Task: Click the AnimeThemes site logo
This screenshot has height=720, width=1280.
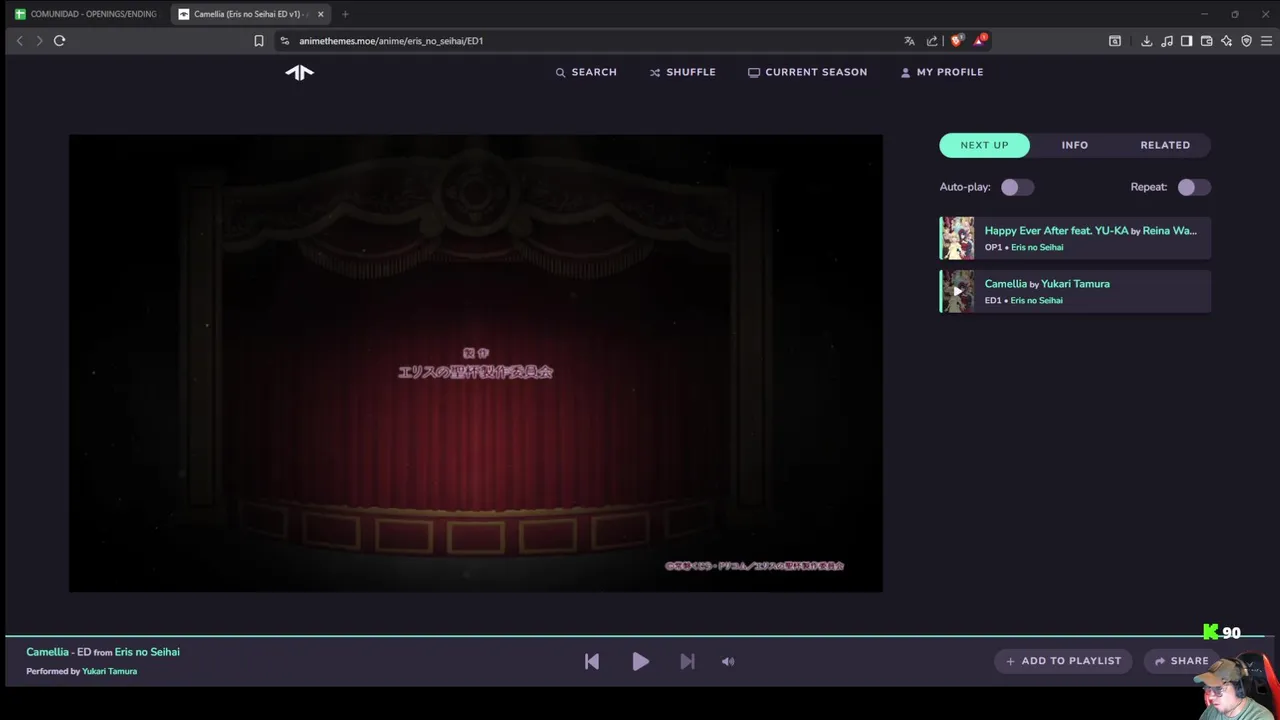Action: point(299,72)
